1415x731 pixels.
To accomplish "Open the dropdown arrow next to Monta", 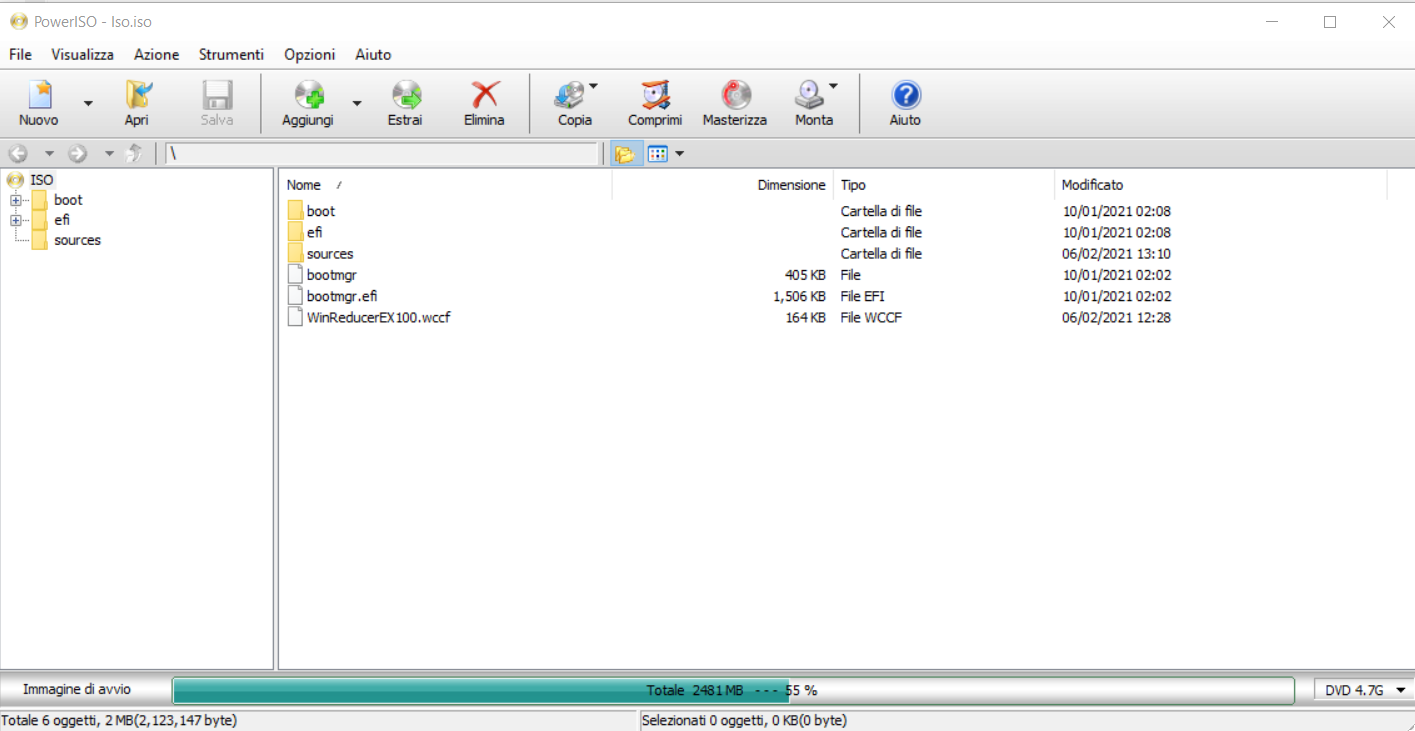I will coord(833,86).
